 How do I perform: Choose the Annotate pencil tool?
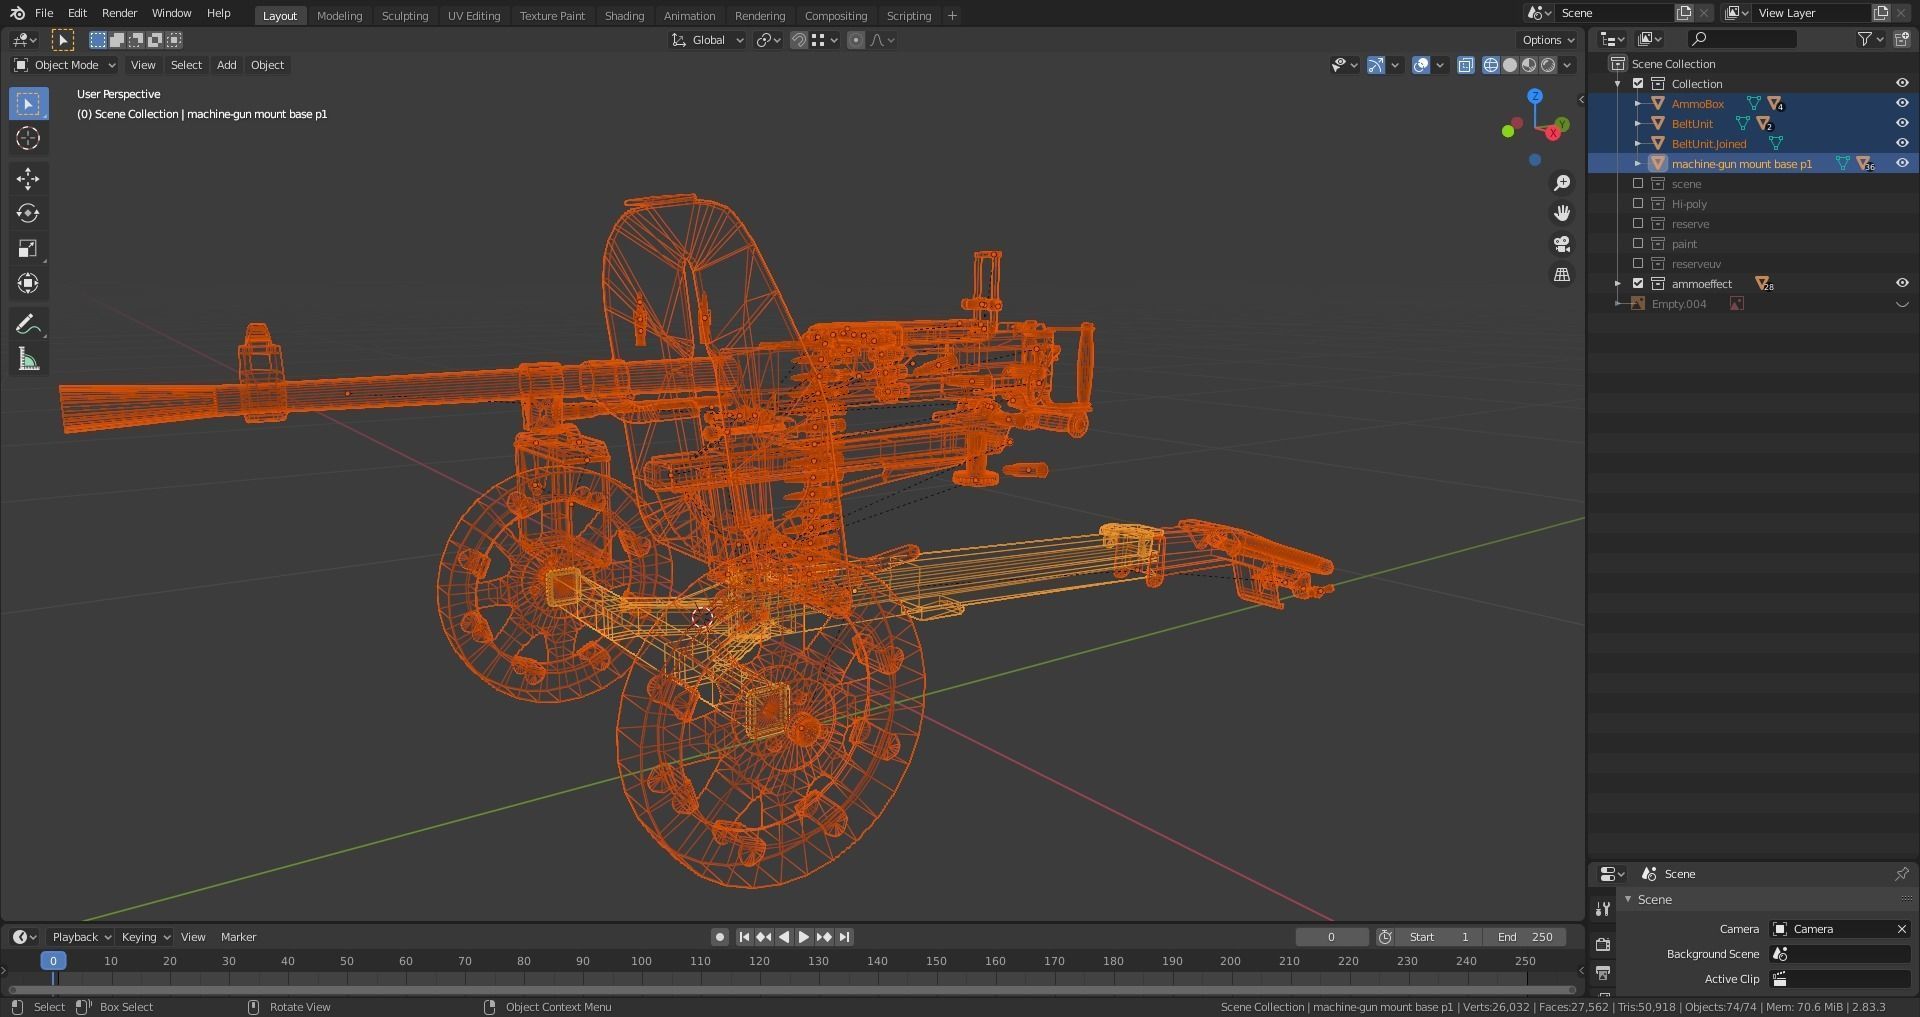[28, 325]
